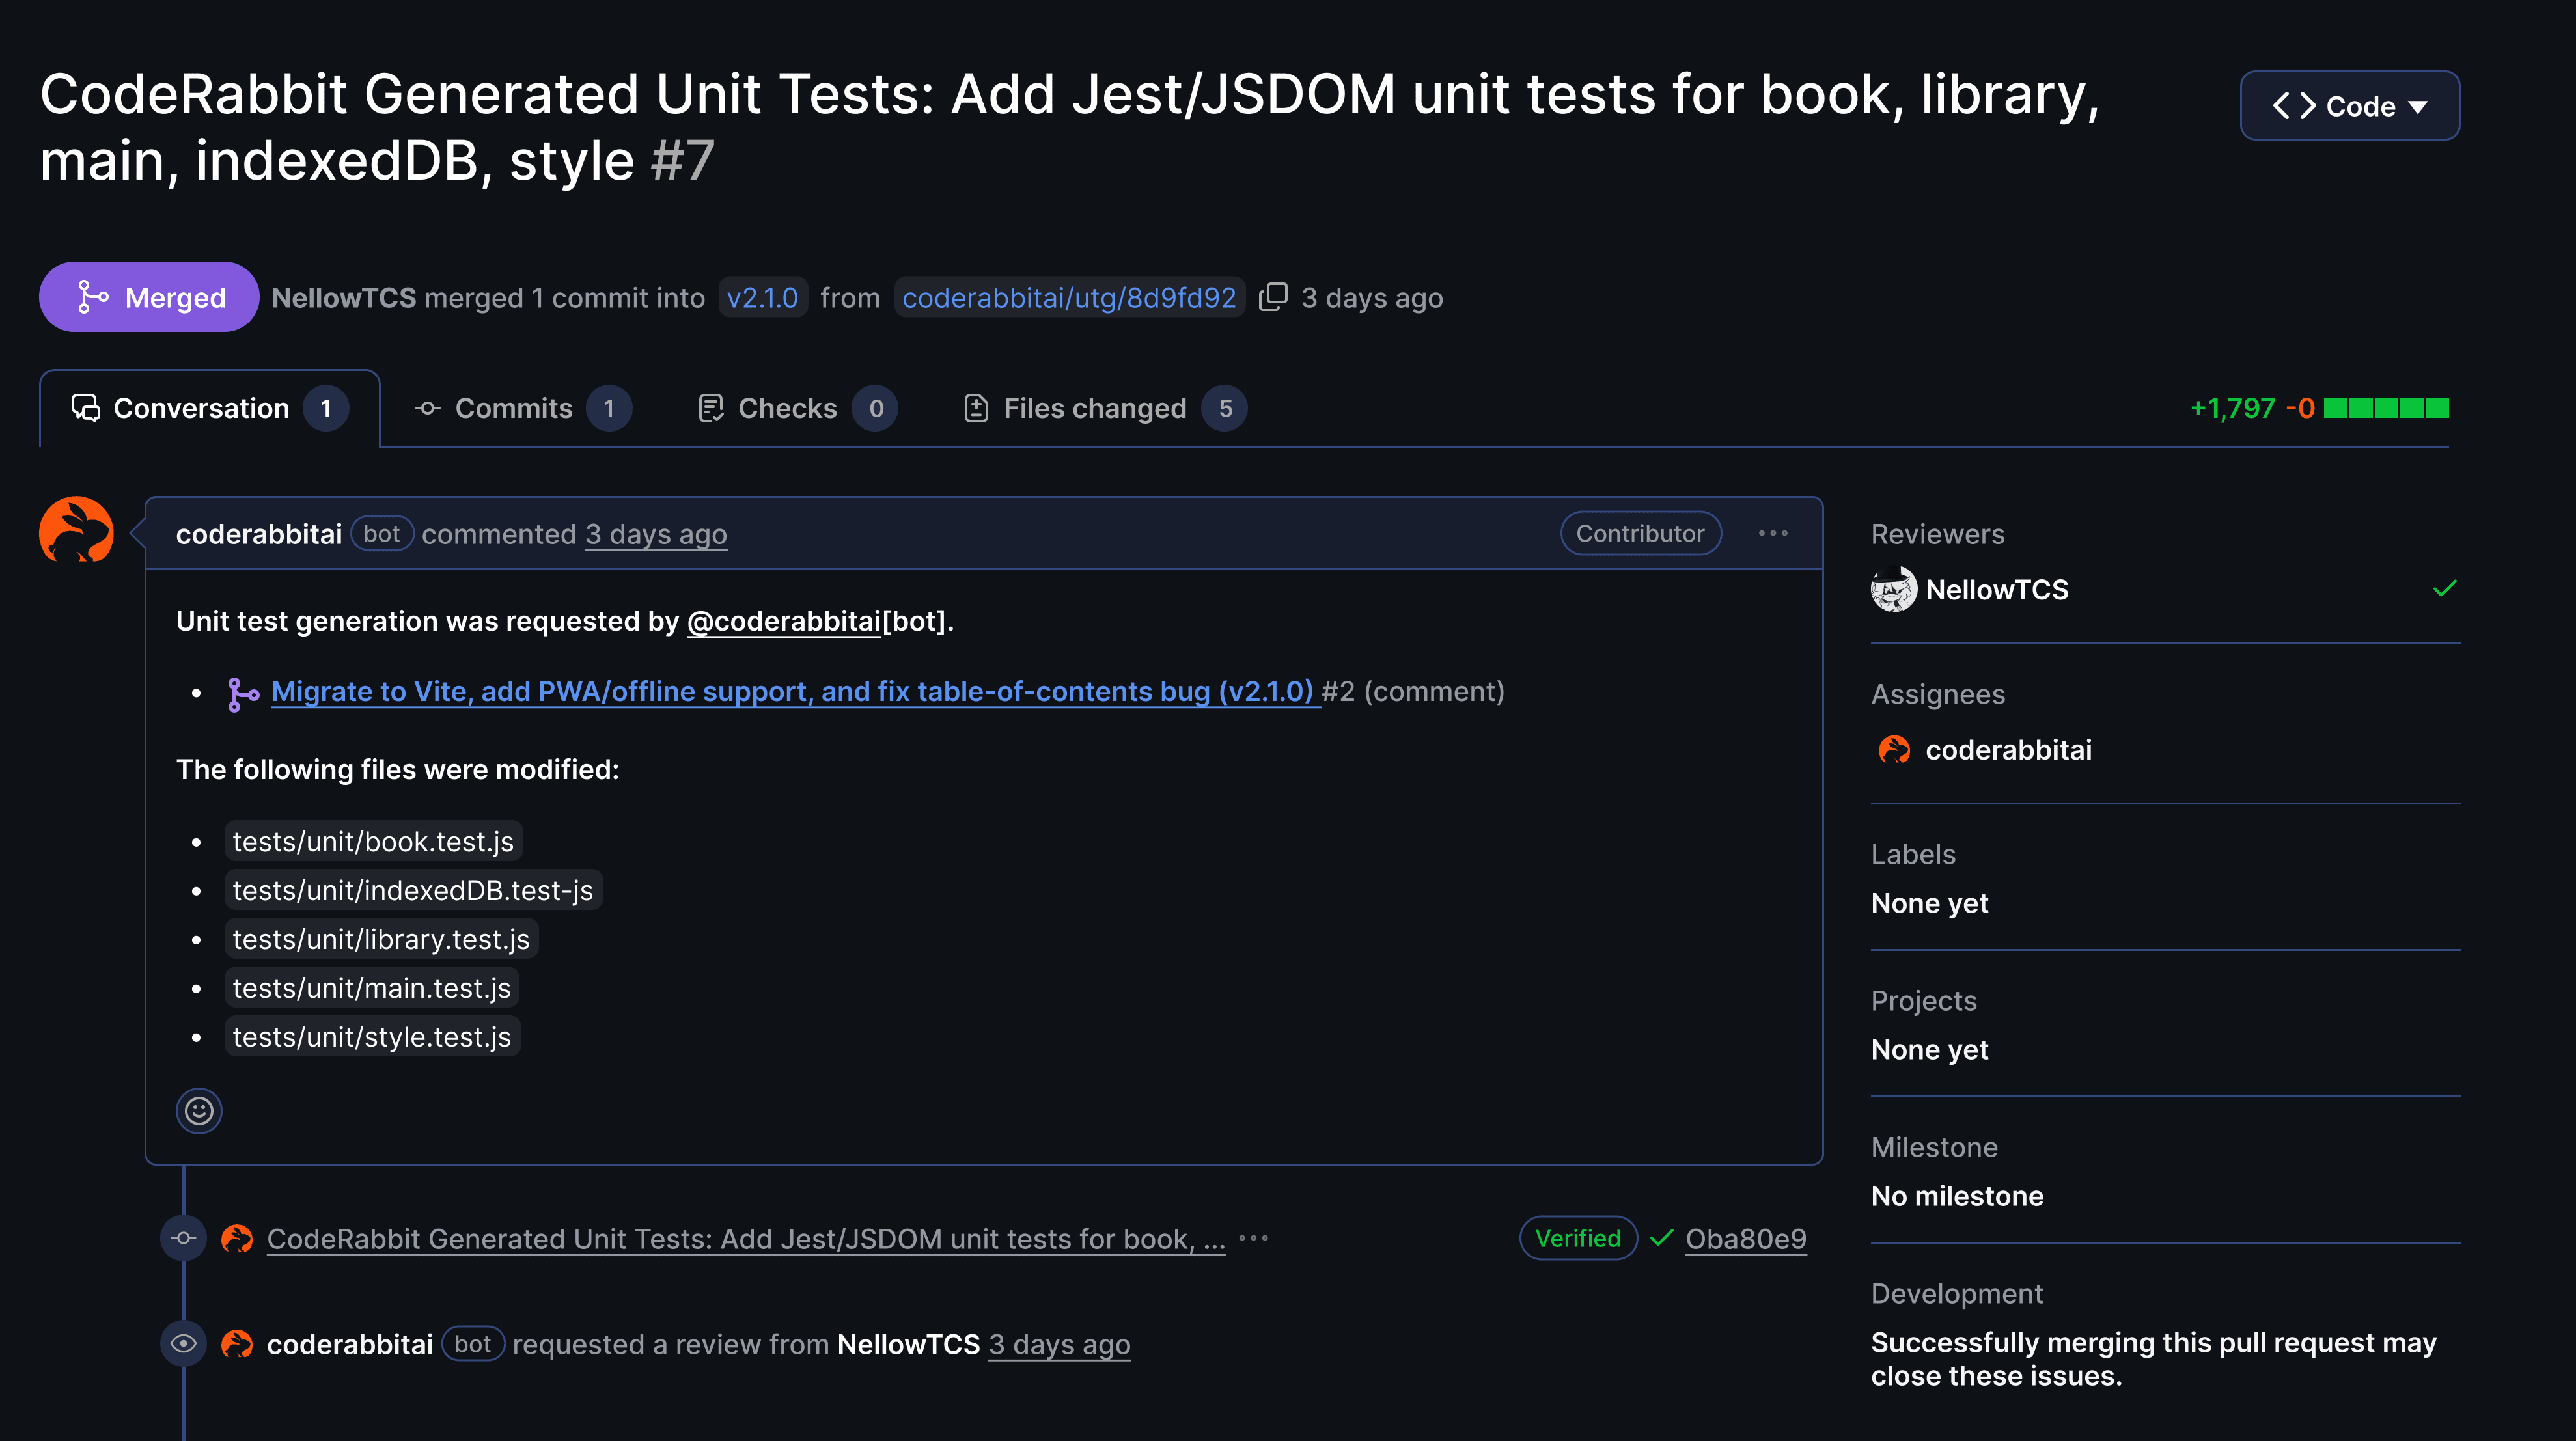Open the Code dropdown button
Screen dimensions: 2576x1441
(x=2349, y=105)
